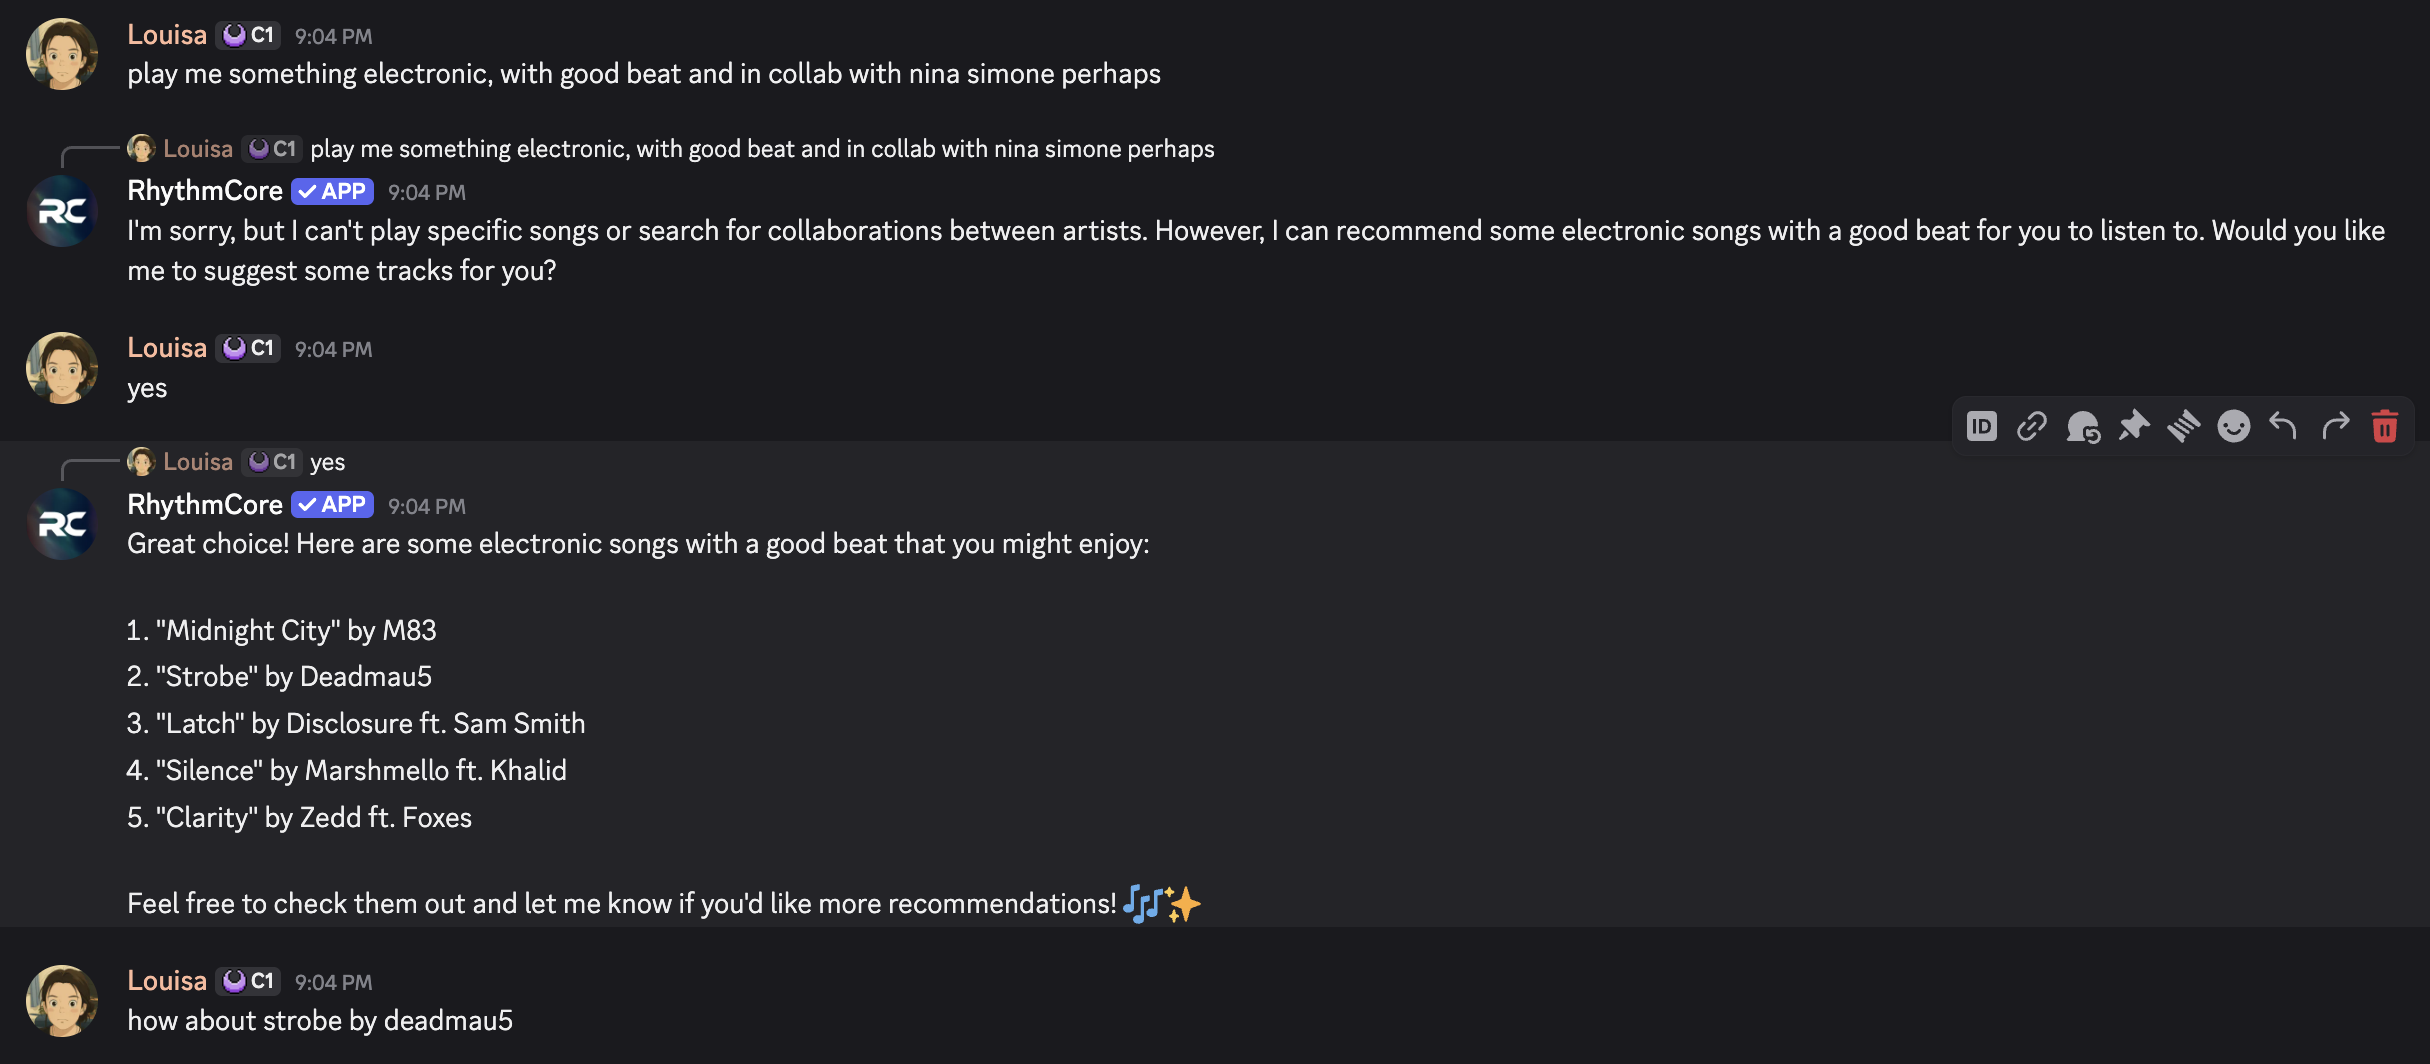
Task: Copy message ID with the ID icon
Action: point(1981,427)
